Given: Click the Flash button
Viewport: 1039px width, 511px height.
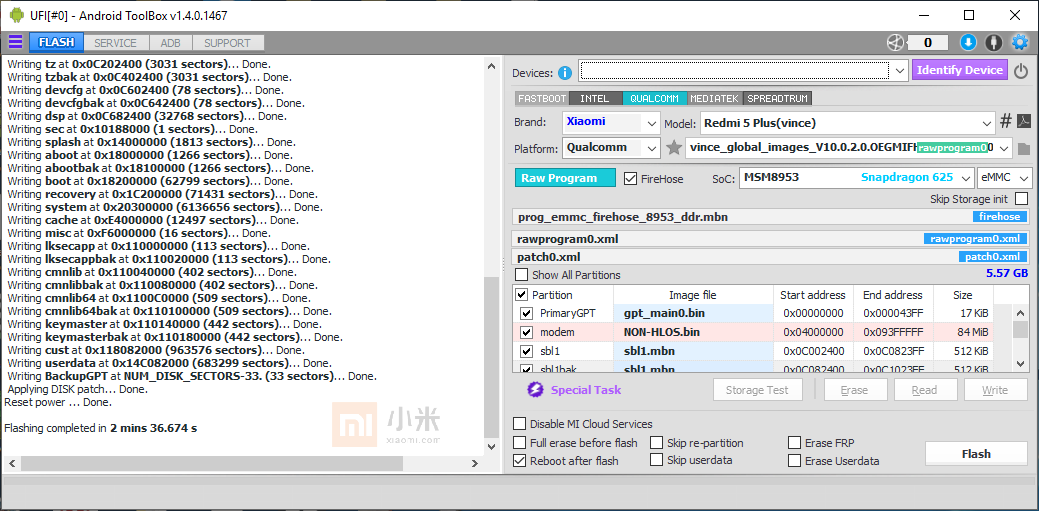Looking at the screenshot, I should 976,453.
